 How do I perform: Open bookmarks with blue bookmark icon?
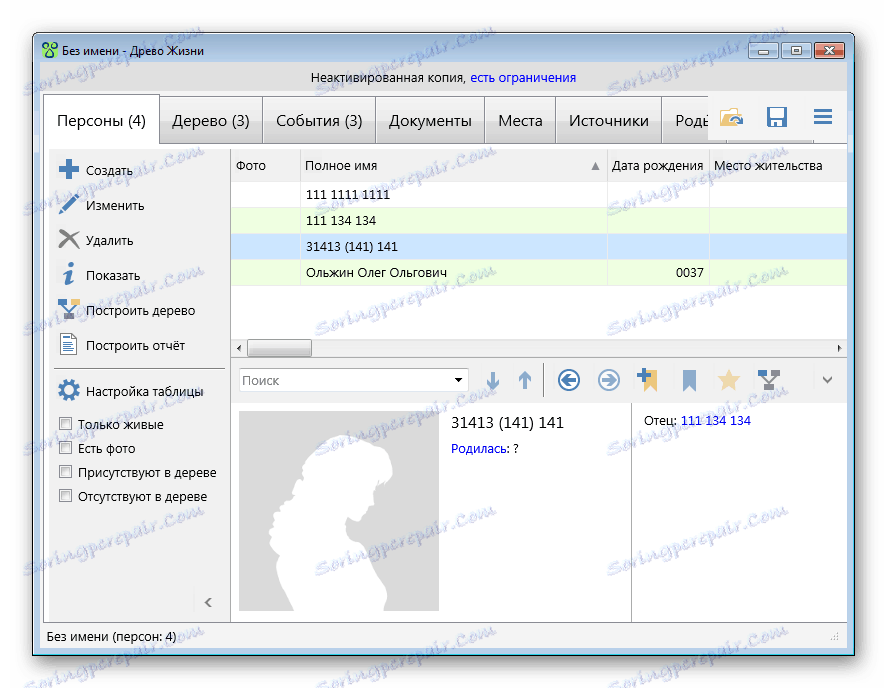tap(689, 380)
